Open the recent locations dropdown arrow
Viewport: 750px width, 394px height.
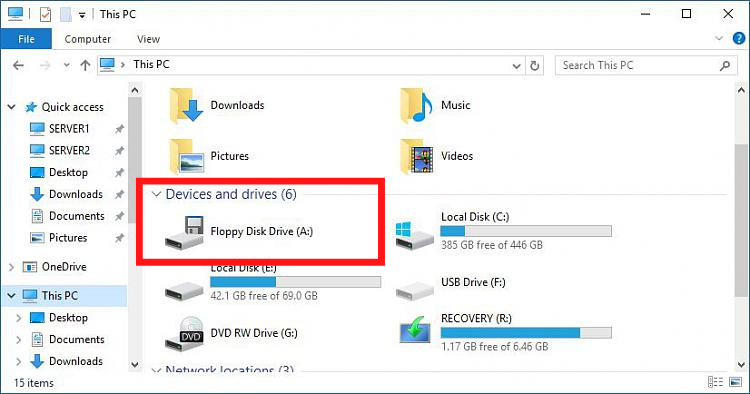tap(66, 66)
